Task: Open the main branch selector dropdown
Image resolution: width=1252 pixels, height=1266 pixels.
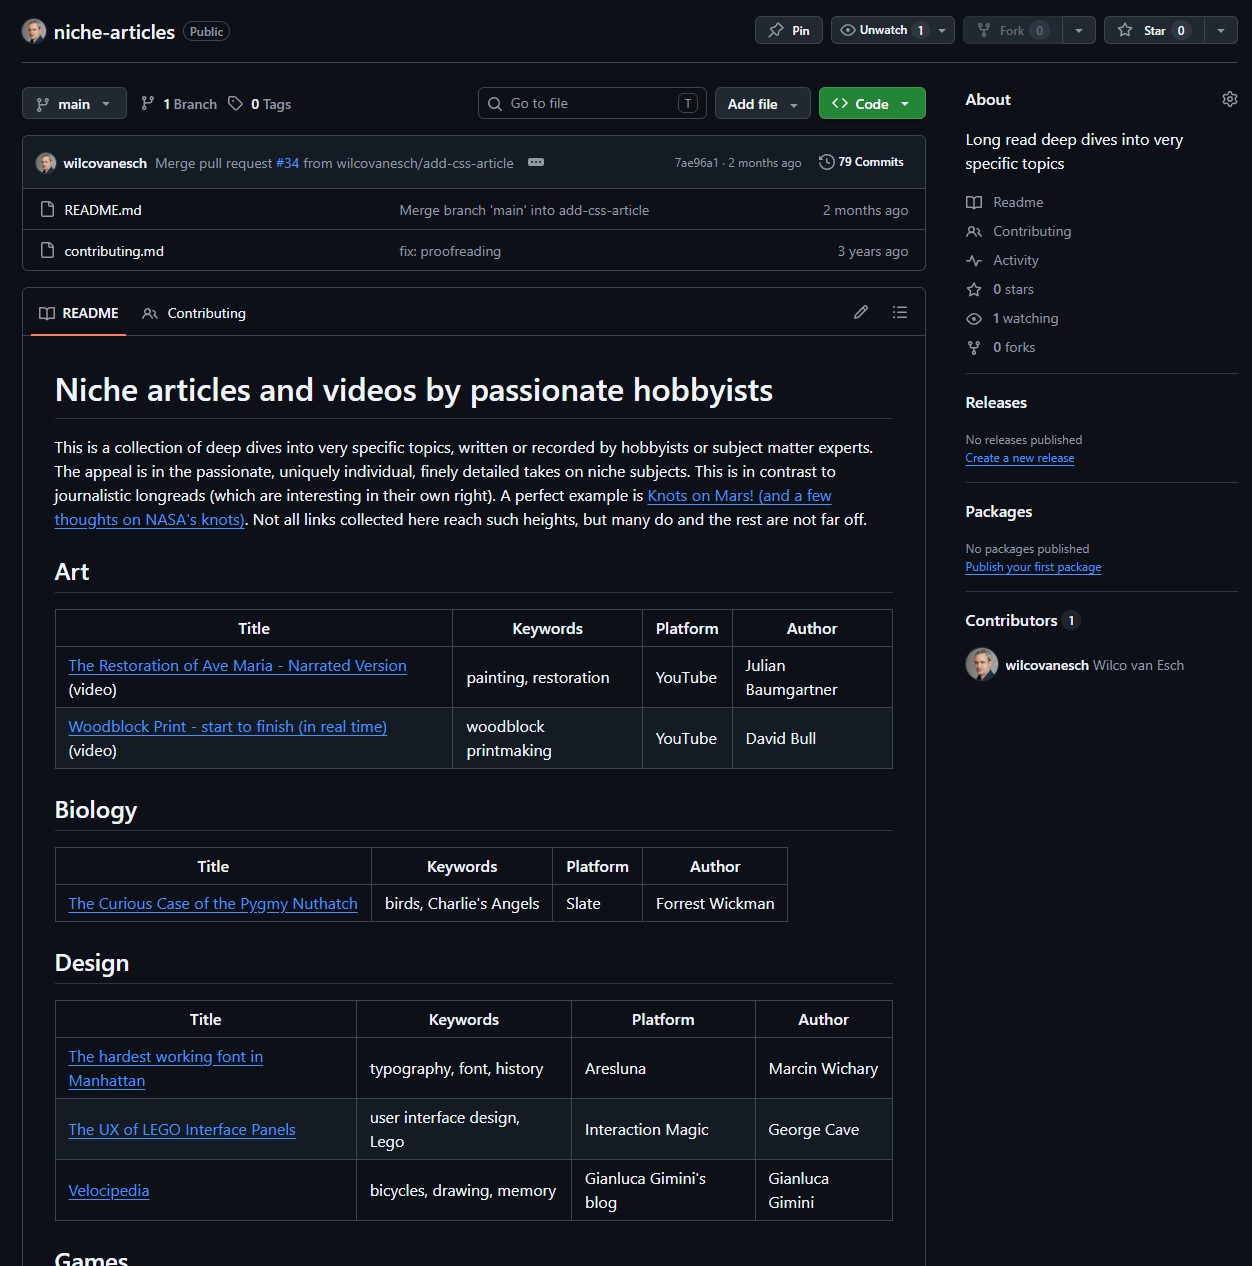Action: click(x=74, y=103)
